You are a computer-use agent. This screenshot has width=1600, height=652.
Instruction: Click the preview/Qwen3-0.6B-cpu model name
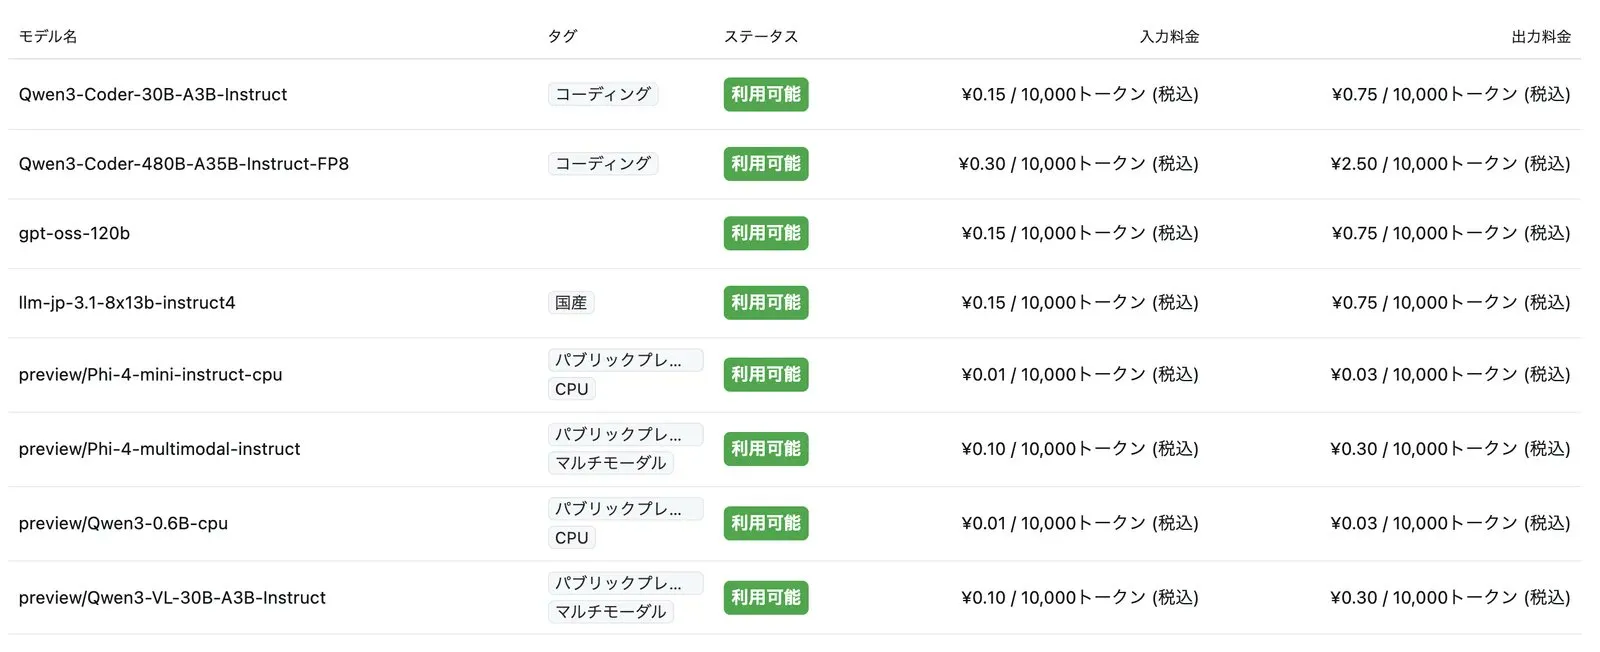pyautogui.click(x=123, y=524)
